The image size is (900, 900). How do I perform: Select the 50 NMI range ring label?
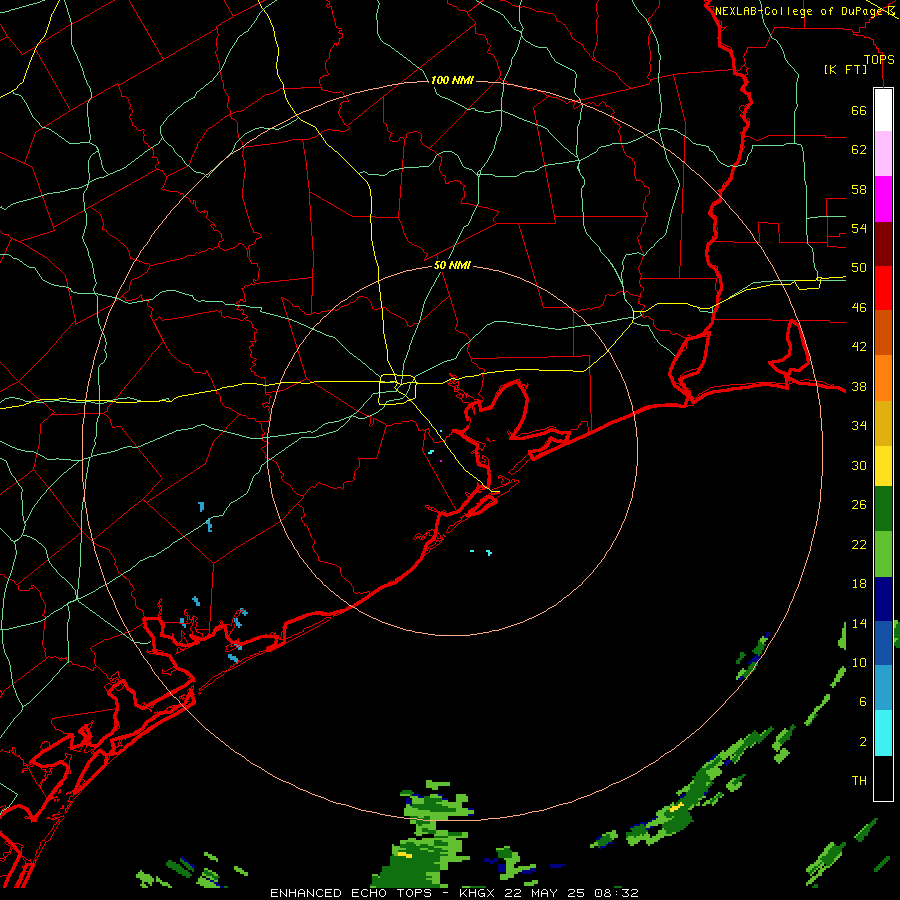(452, 265)
